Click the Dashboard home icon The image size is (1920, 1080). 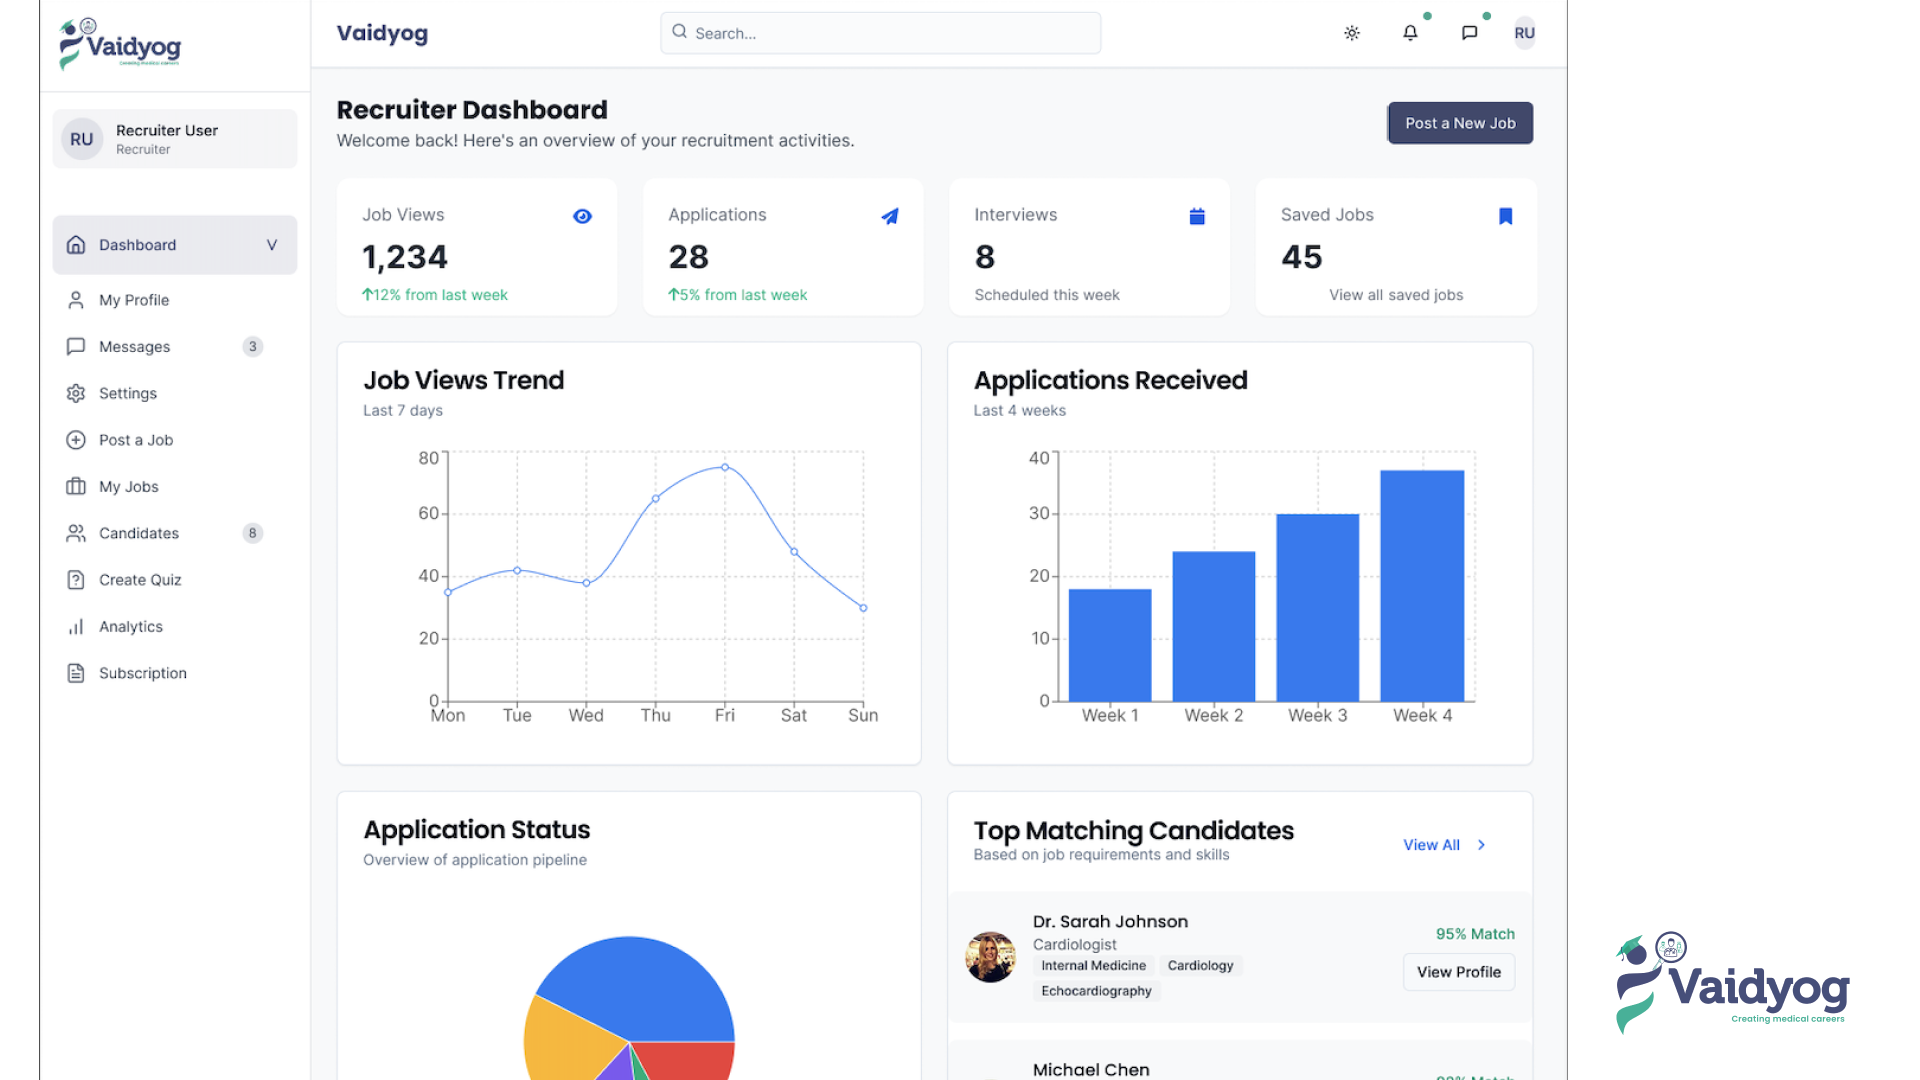[x=76, y=245]
